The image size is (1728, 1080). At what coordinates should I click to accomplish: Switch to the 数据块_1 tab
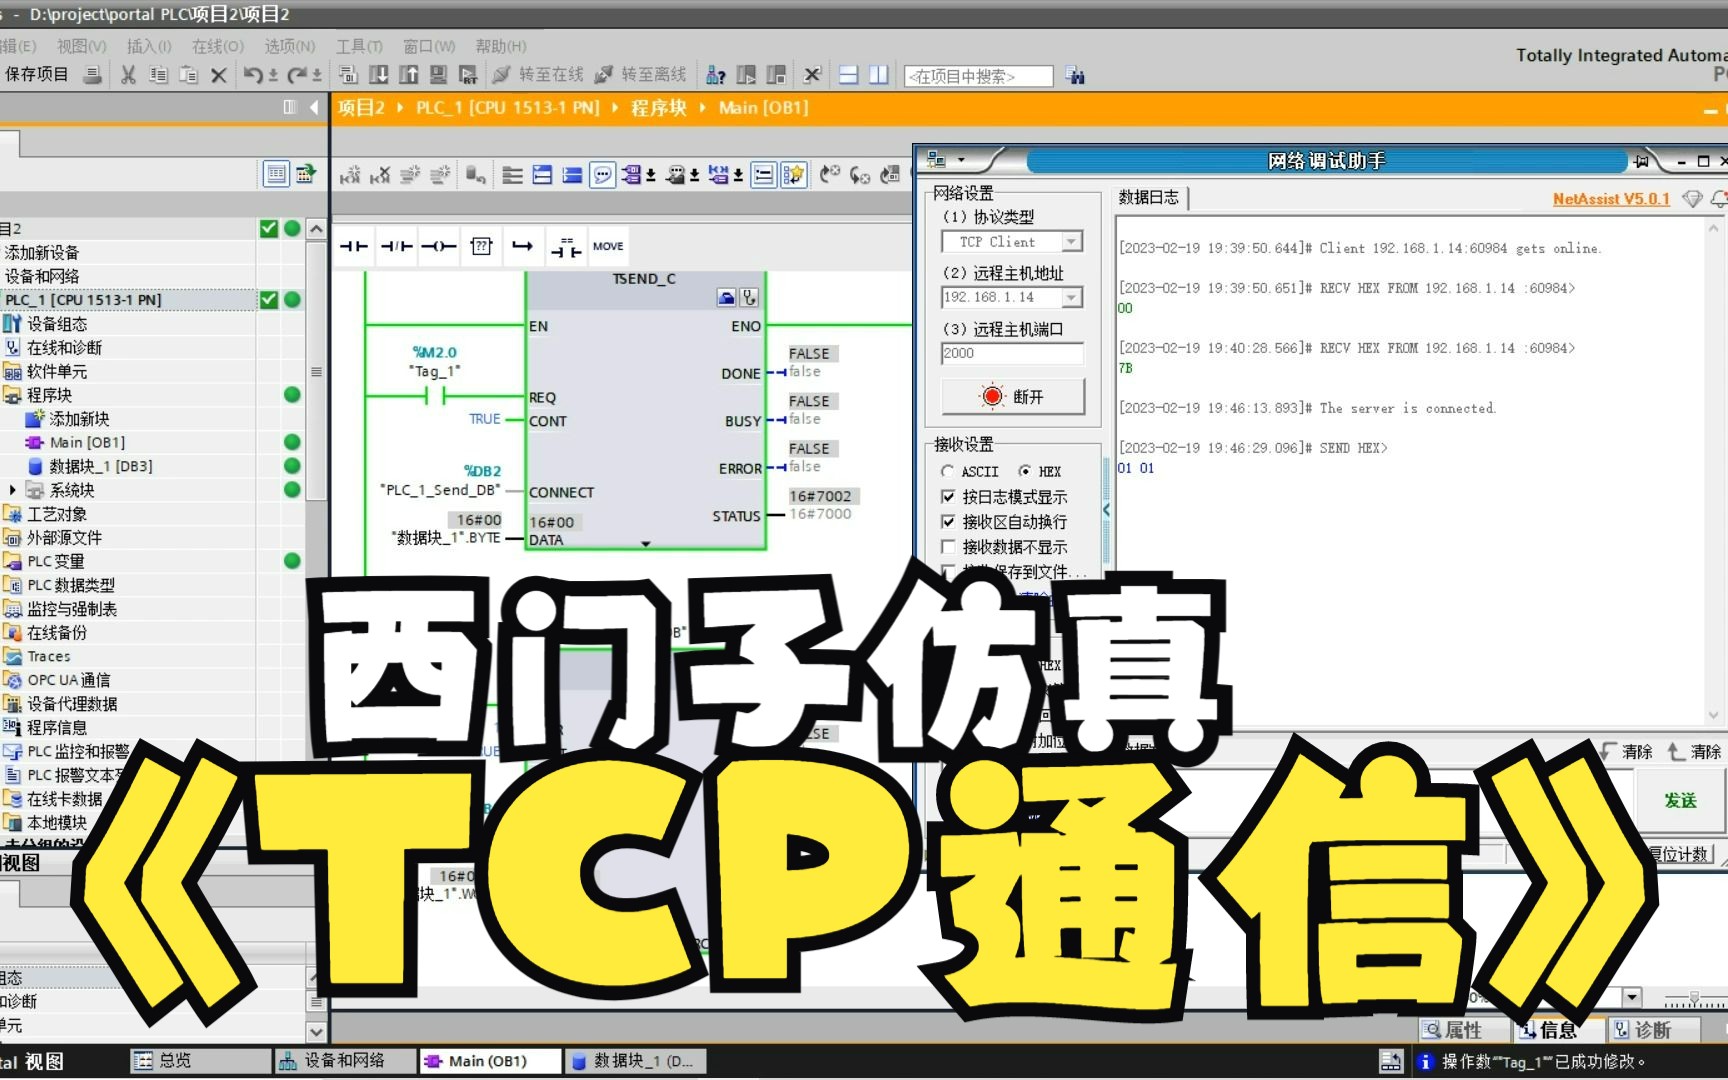coord(636,1061)
